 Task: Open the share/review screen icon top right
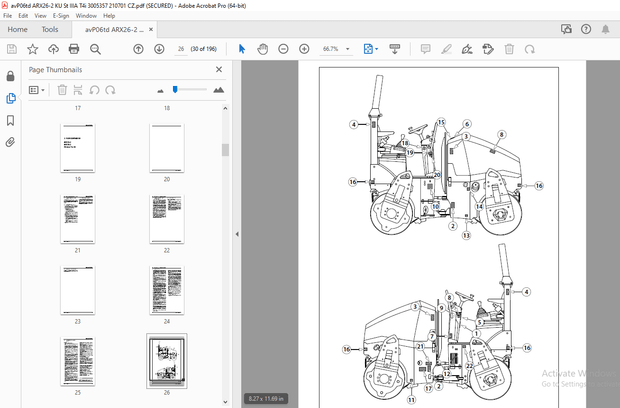point(566,29)
